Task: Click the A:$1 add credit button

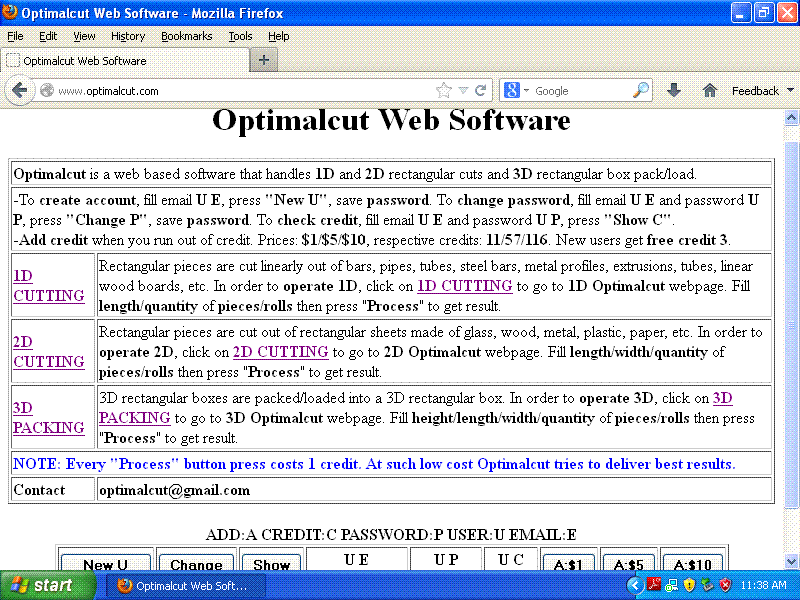Action: pyautogui.click(x=568, y=562)
